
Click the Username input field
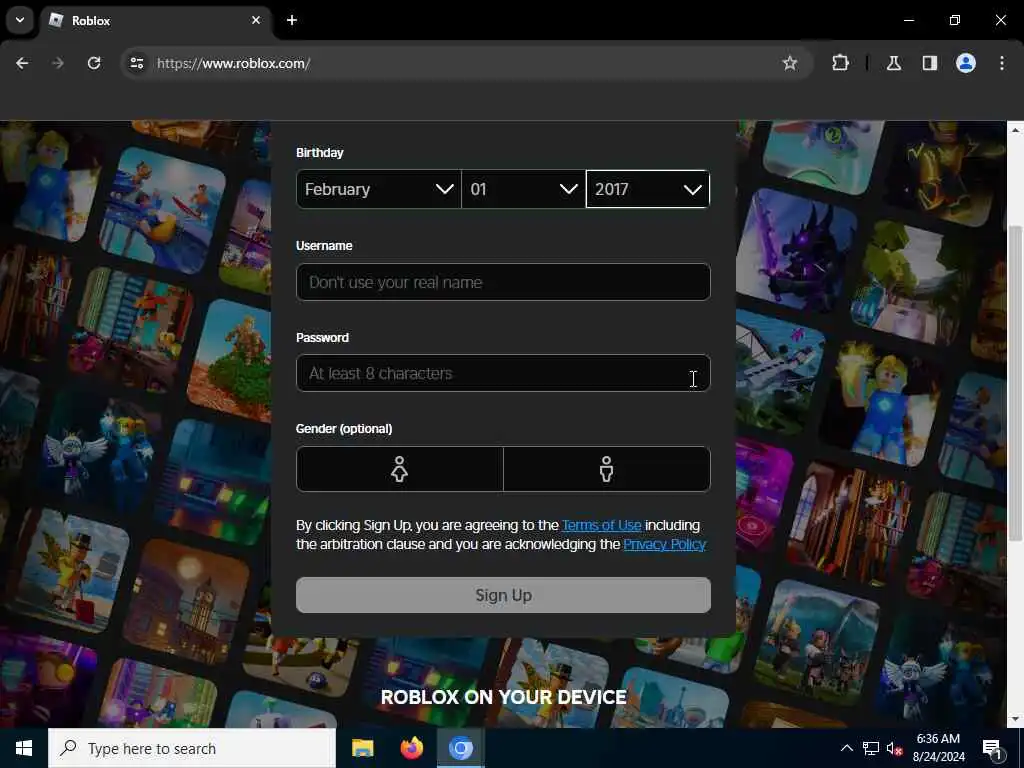coord(504,282)
